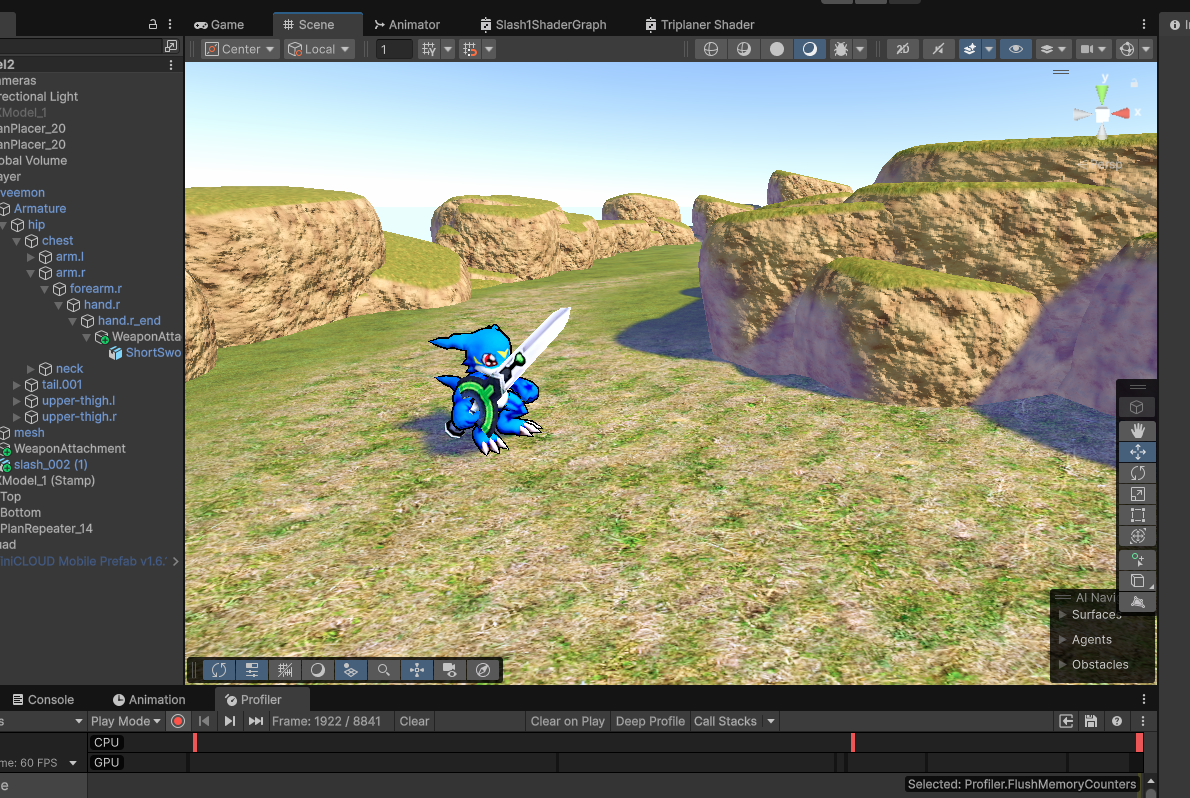Click the add-point custom editor tool
The height and width of the screenshot is (798, 1190).
tap(1137, 560)
